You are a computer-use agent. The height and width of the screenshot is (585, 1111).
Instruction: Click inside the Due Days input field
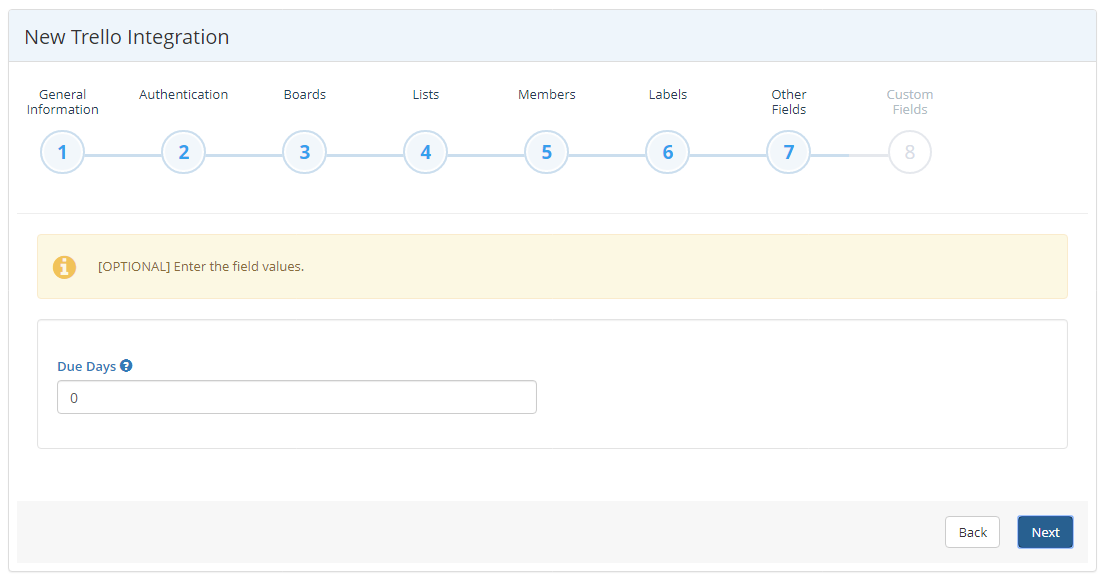point(296,397)
